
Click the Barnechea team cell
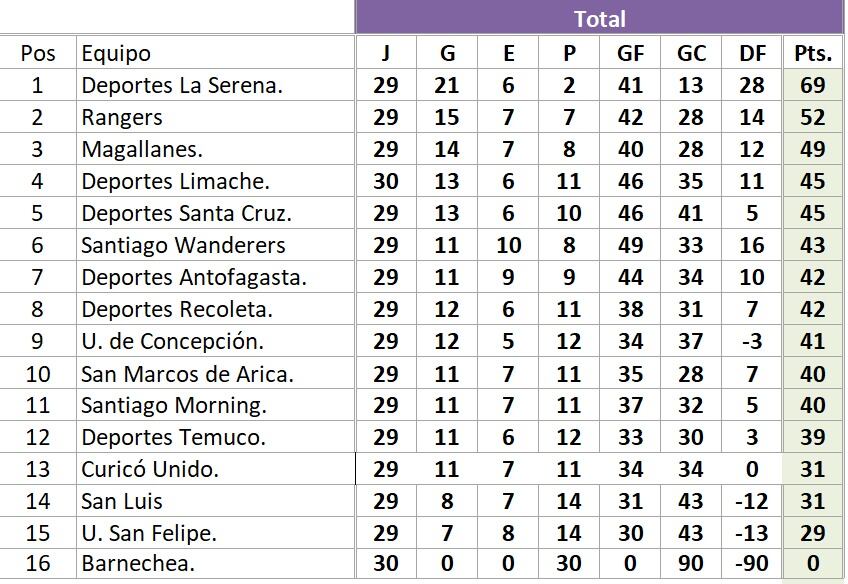click(215, 563)
